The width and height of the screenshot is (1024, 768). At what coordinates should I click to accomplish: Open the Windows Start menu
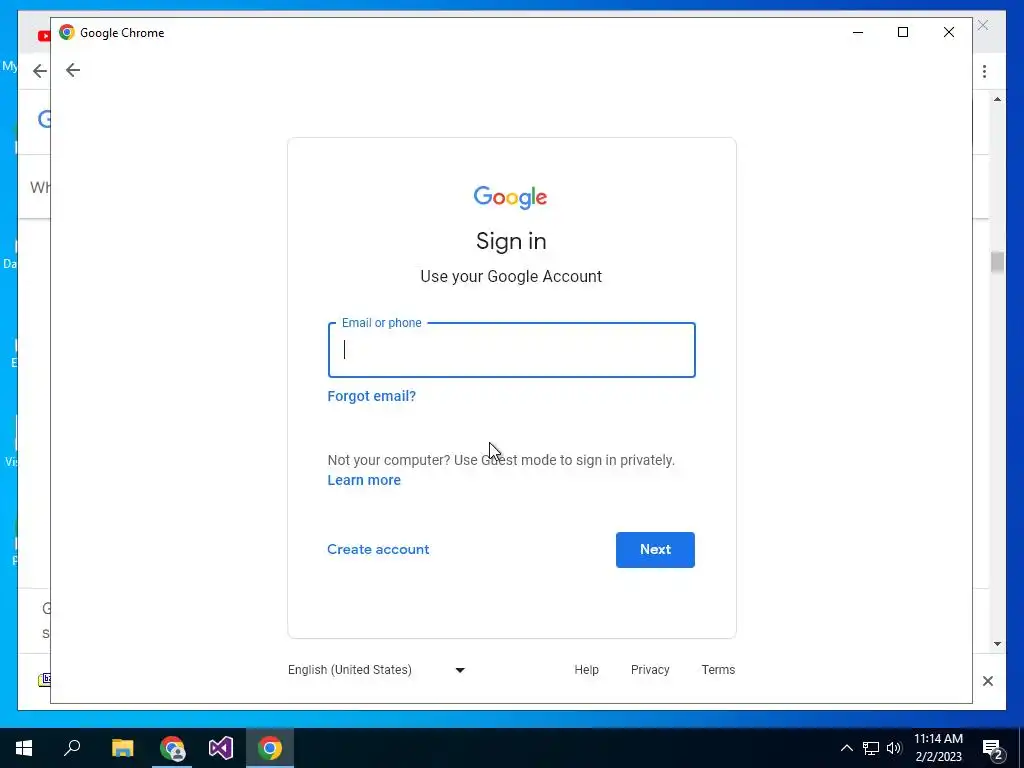point(24,748)
